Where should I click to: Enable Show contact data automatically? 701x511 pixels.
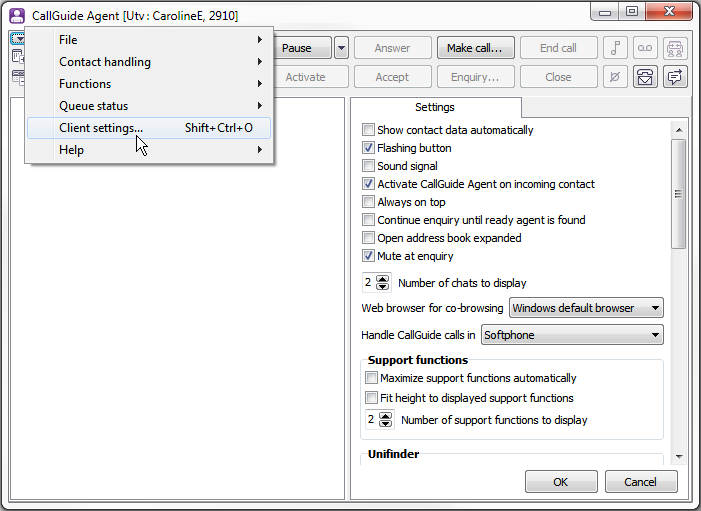(368, 130)
